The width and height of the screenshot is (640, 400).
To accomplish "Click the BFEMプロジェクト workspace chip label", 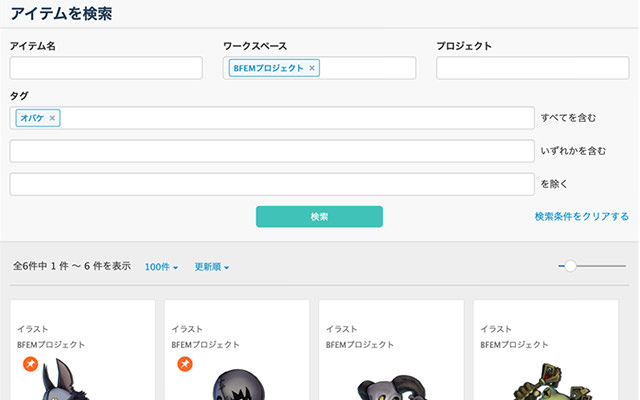I will click(268, 68).
